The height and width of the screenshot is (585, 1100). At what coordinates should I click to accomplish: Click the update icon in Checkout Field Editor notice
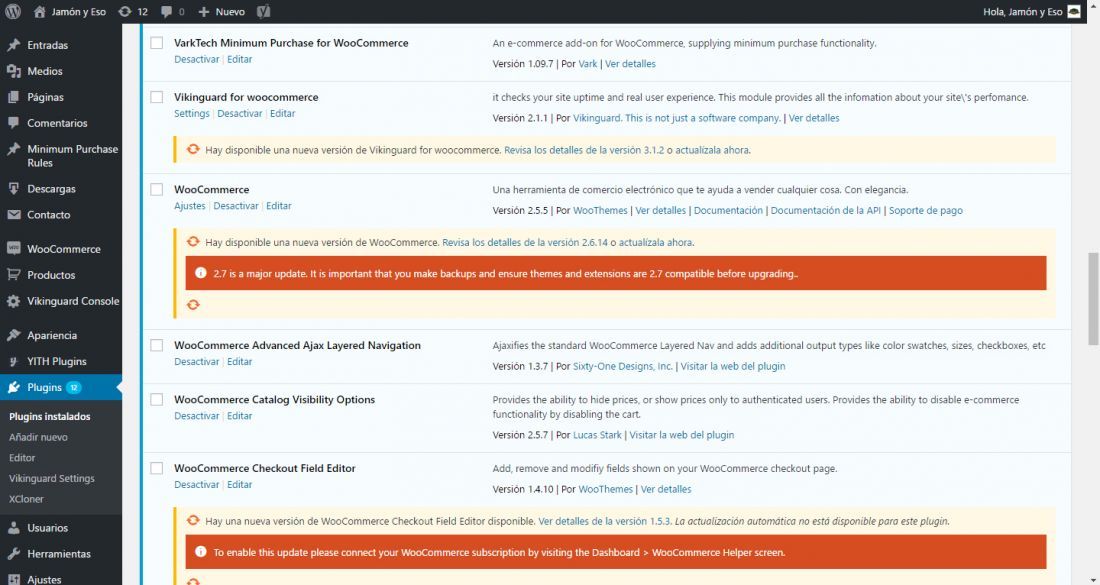coord(193,520)
